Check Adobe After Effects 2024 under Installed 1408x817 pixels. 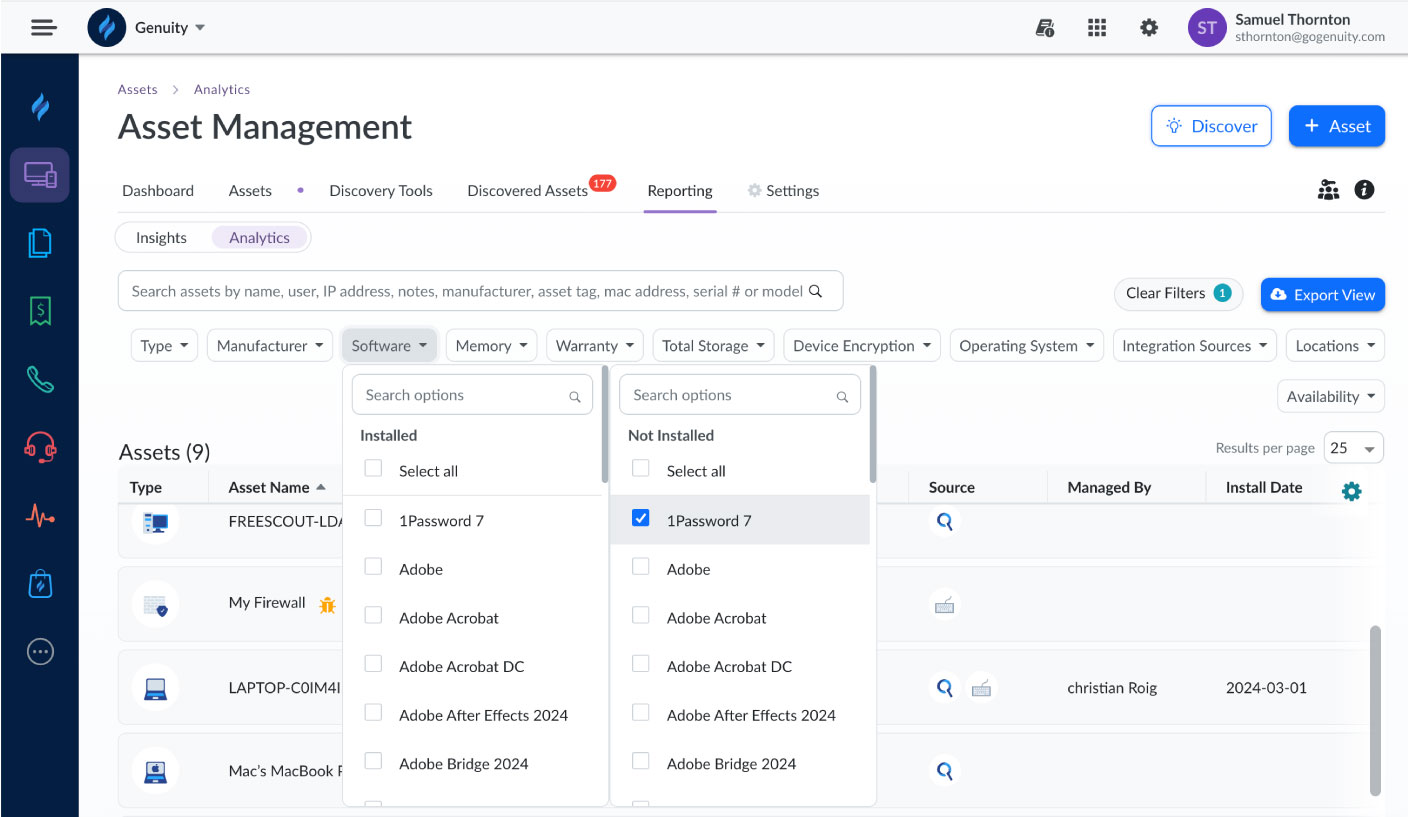(x=373, y=713)
